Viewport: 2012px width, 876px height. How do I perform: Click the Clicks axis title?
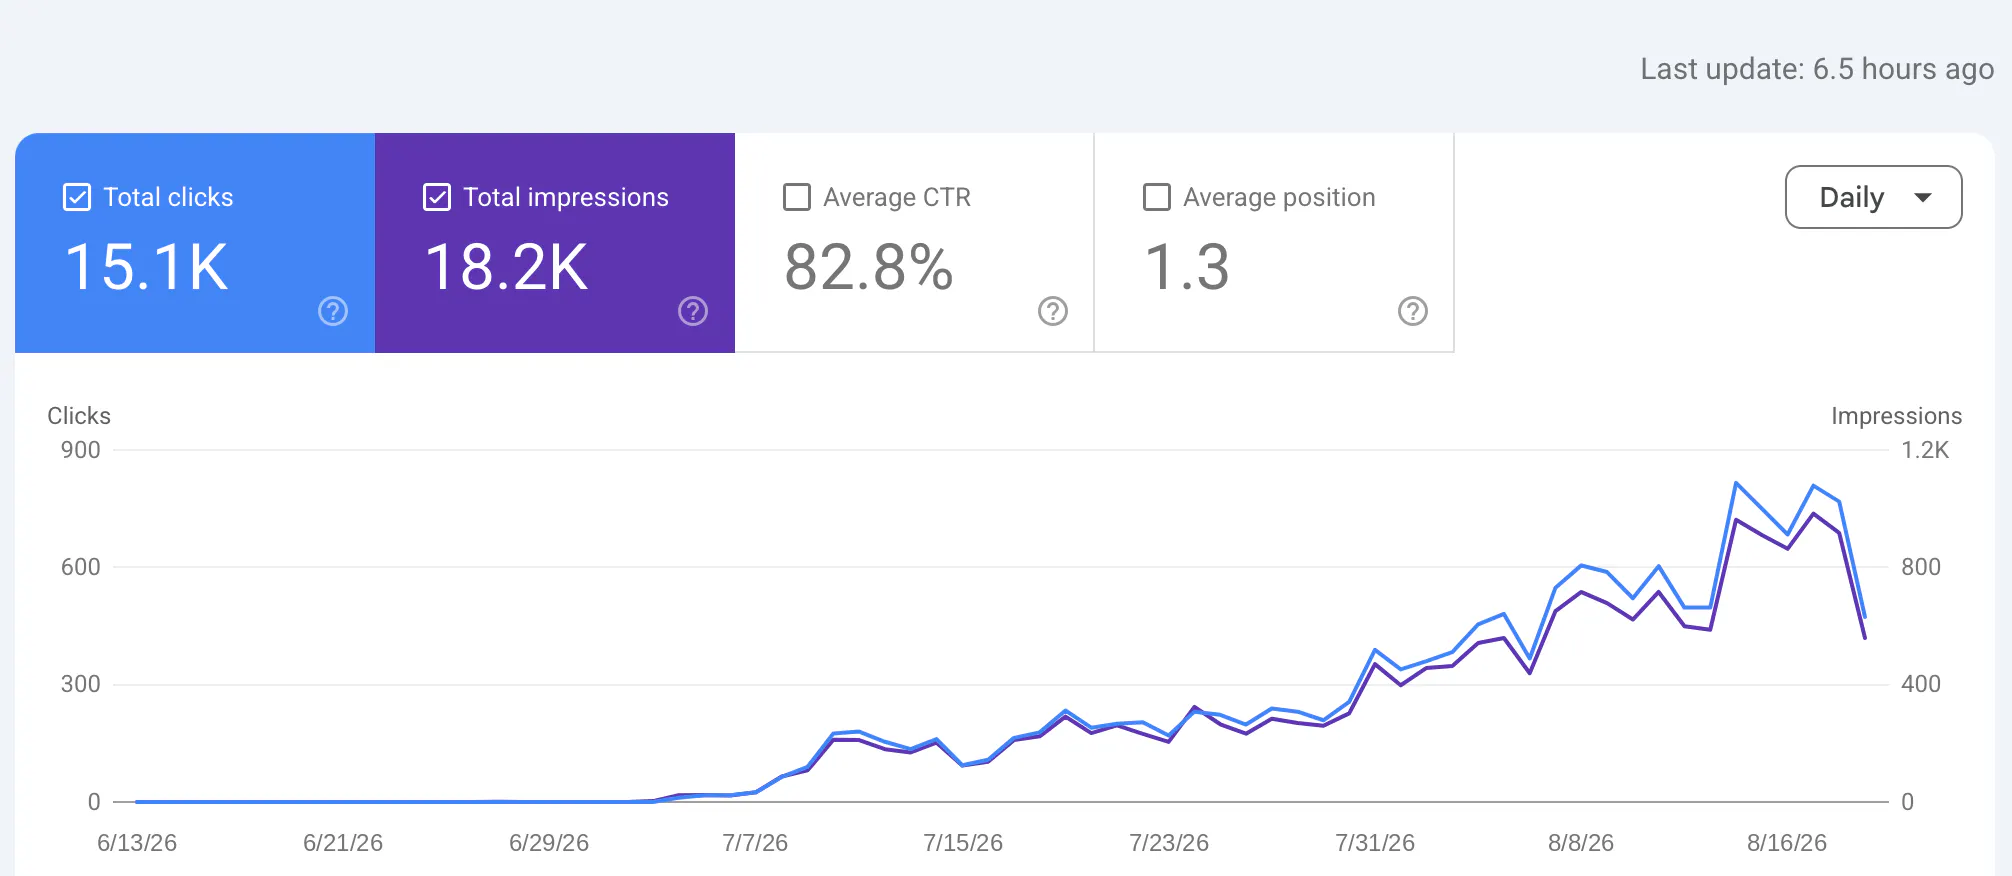point(79,416)
